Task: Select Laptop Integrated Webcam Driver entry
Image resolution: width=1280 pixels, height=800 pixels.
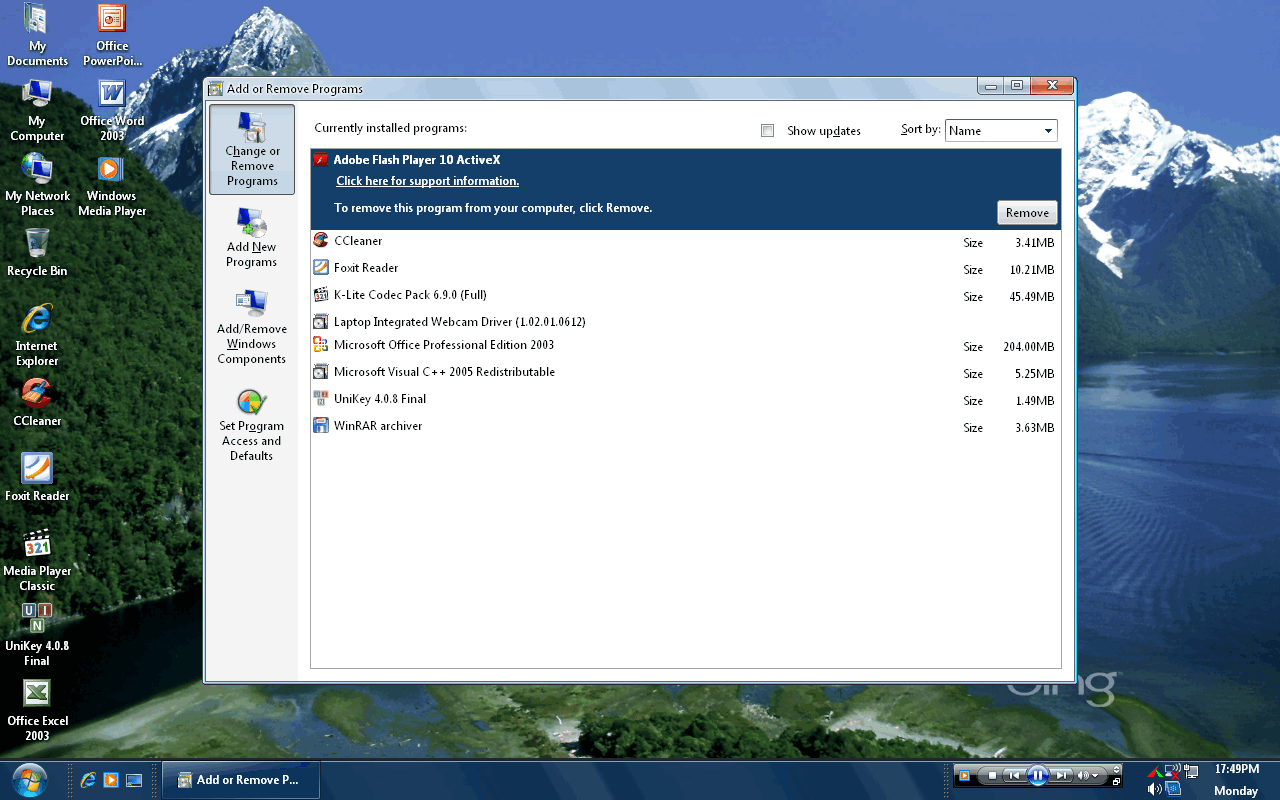Action: [686, 322]
